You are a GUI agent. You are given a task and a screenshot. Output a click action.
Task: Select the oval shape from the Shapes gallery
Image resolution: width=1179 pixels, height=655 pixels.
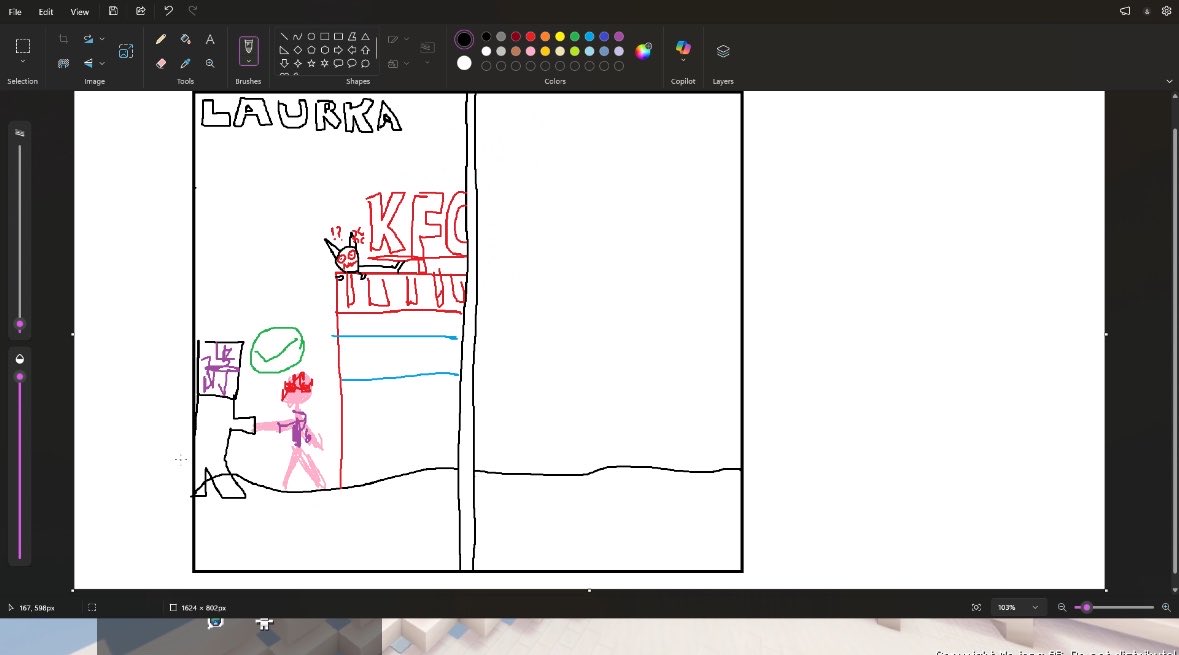tap(311, 35)
